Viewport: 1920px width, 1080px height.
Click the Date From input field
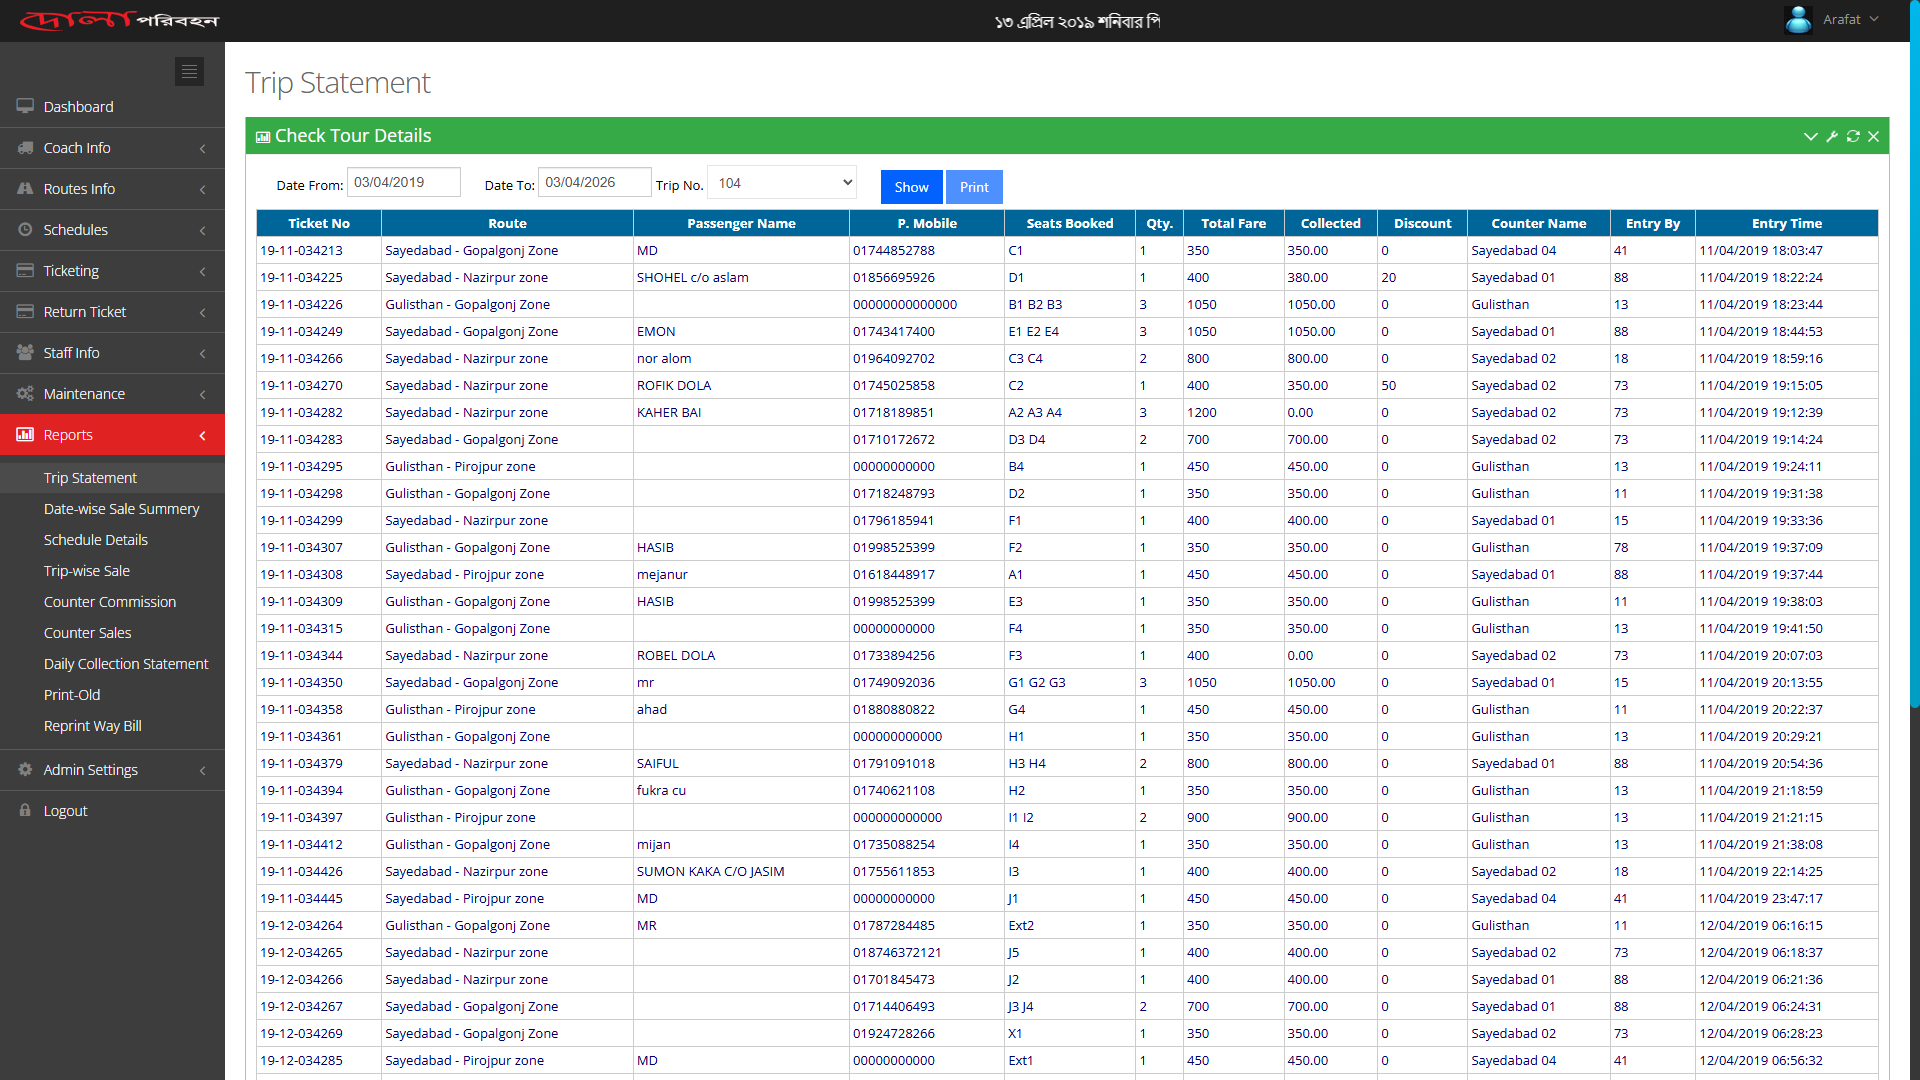click(403, 182)
